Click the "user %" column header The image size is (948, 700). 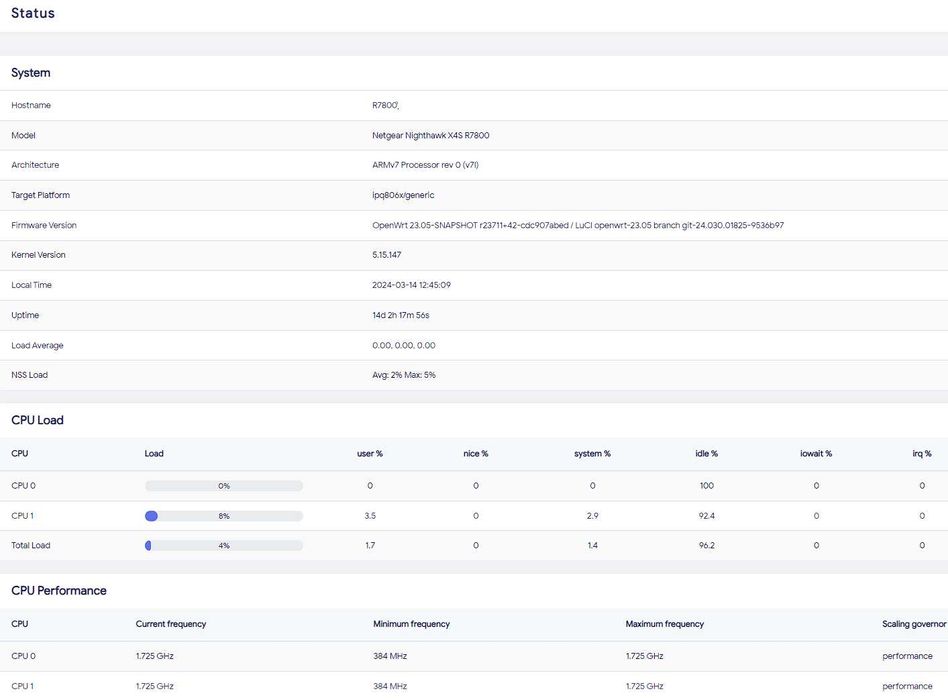[370, 454]
